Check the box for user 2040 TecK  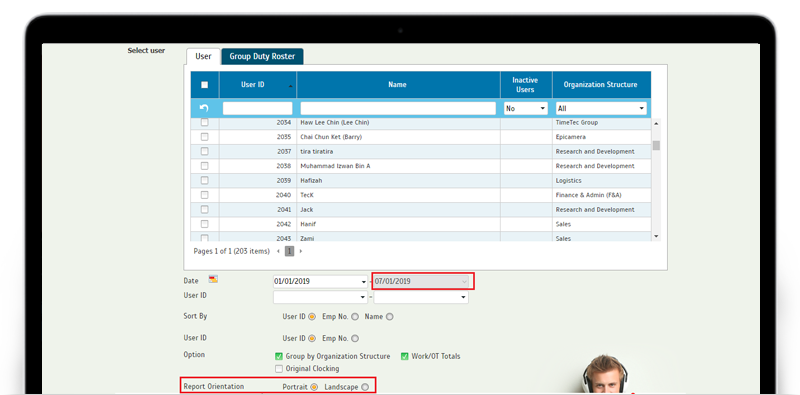click(x=205, y=194)
